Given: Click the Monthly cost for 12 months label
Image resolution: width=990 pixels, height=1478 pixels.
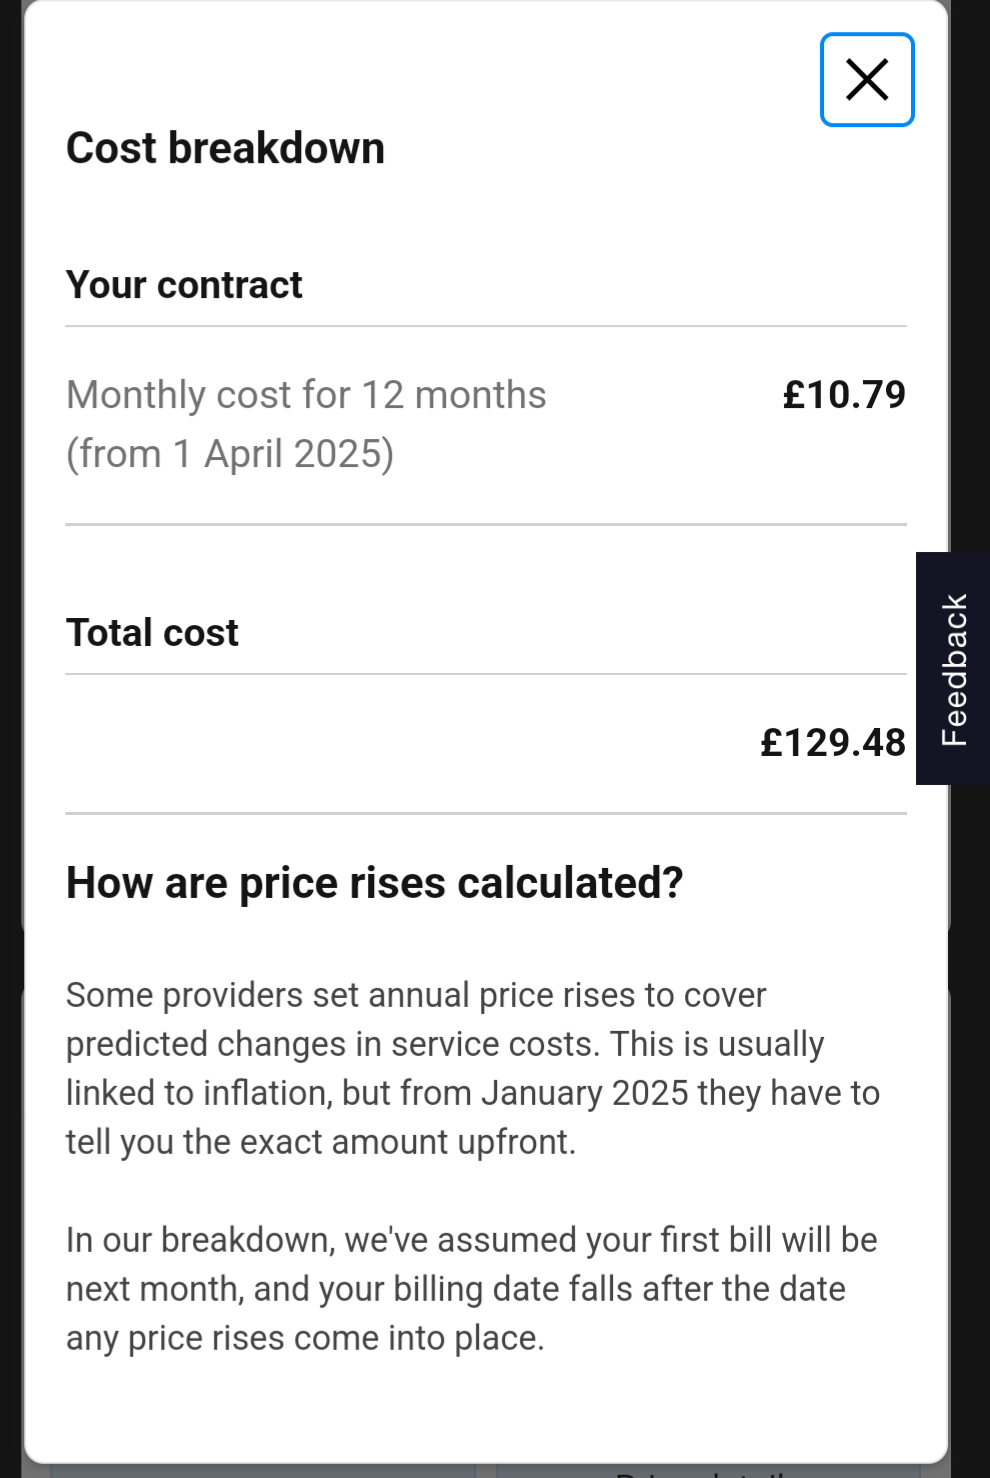Looking at the screenshot, I should pos(306,395).
